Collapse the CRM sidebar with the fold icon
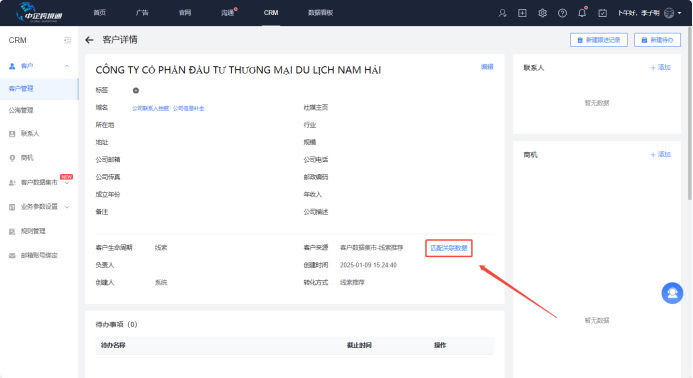The width and height of the screenshot is (693, 378). [68, 40]
